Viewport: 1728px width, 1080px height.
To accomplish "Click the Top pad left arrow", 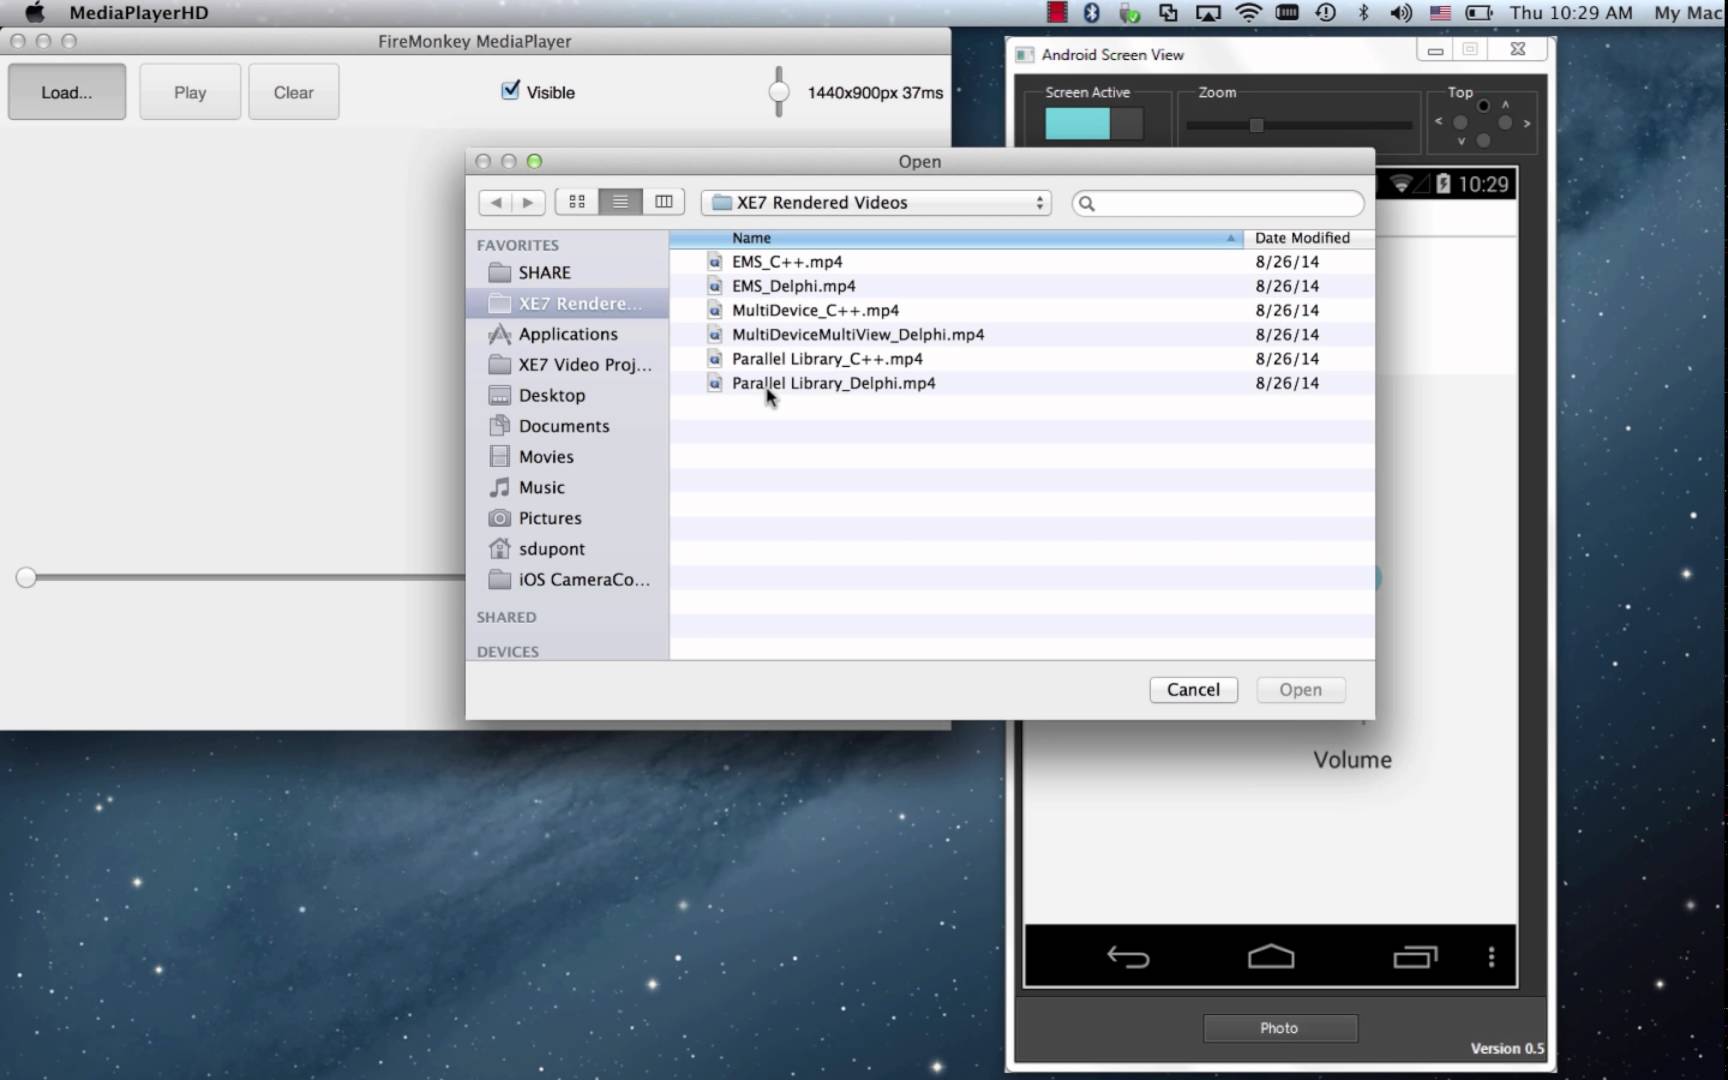I will click(1438, 122).
